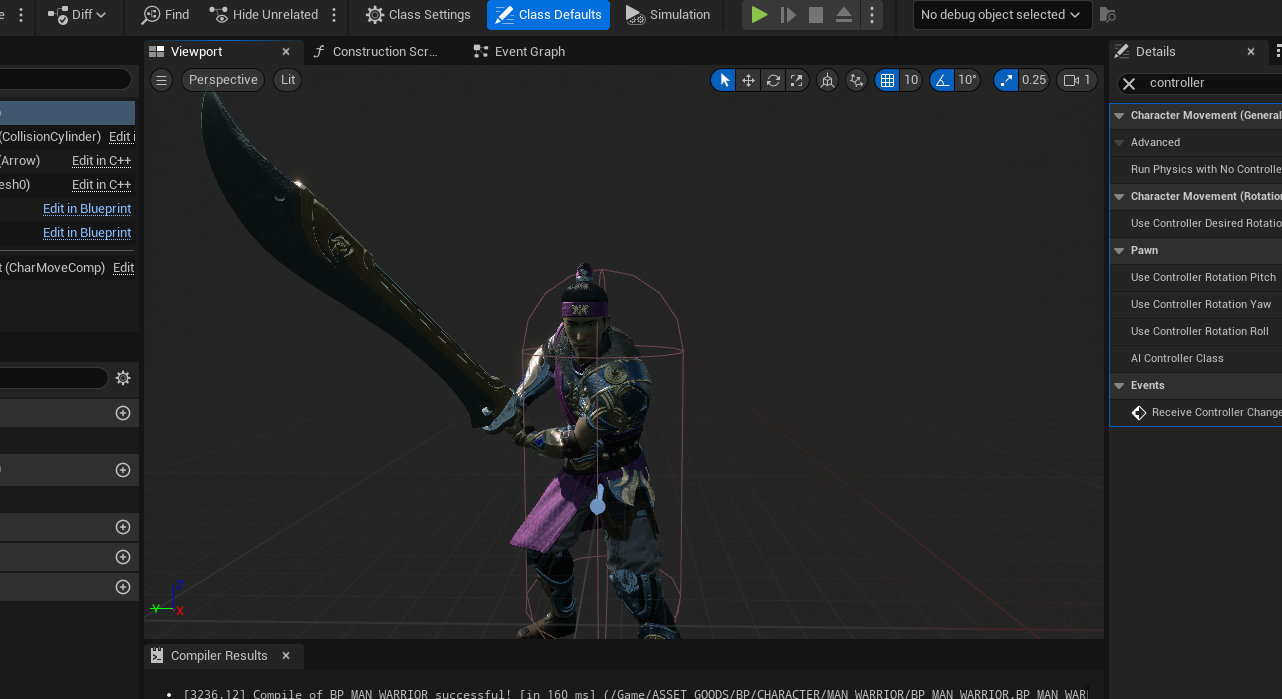Toggle grid snapping on or off
This screenshot has height=699, width=1282.
click(x=887, y=80)
